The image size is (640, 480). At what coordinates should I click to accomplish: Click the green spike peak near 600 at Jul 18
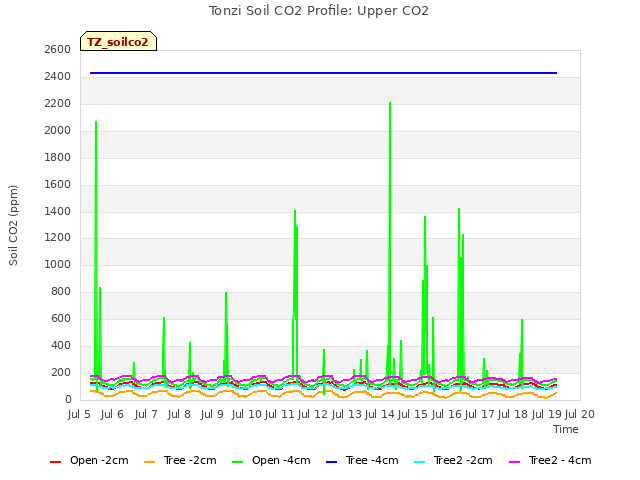coord(522,320)
